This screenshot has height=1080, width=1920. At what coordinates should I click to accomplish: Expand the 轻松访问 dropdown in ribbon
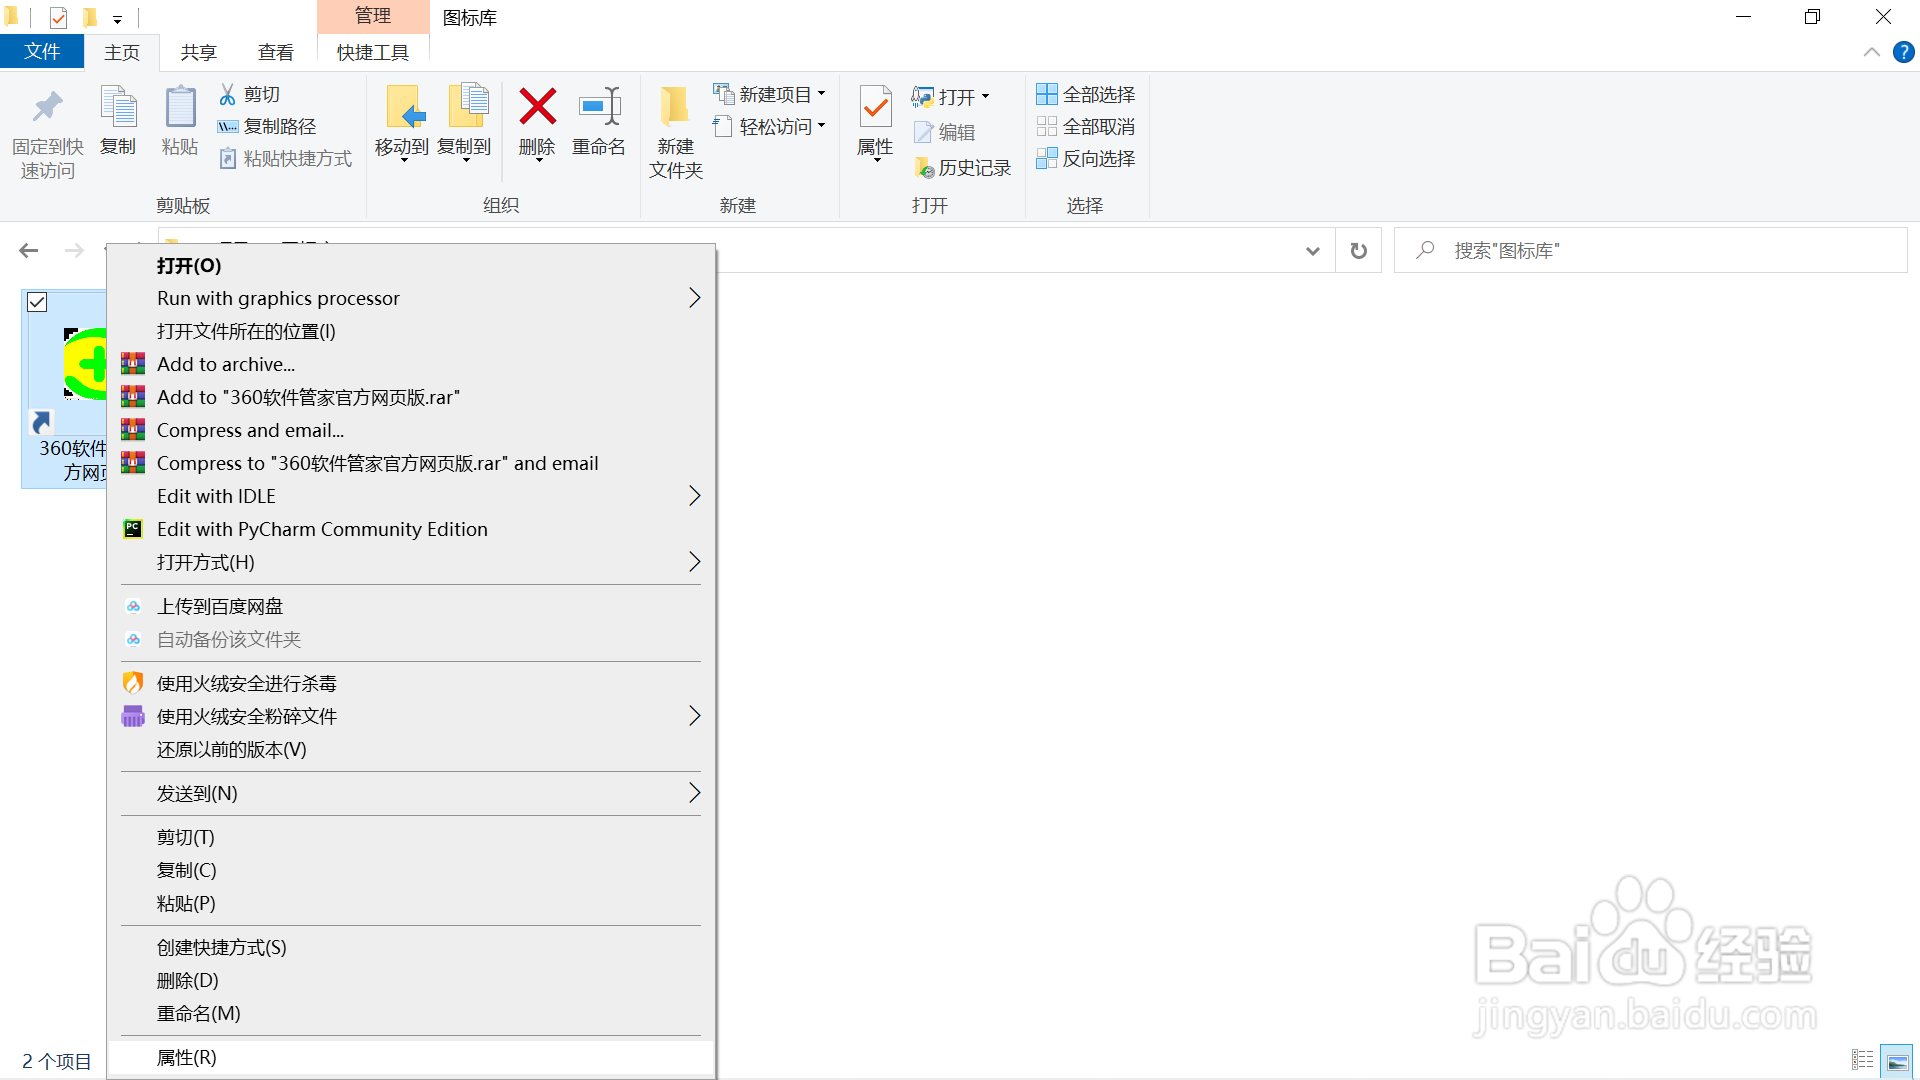[822, 125]
